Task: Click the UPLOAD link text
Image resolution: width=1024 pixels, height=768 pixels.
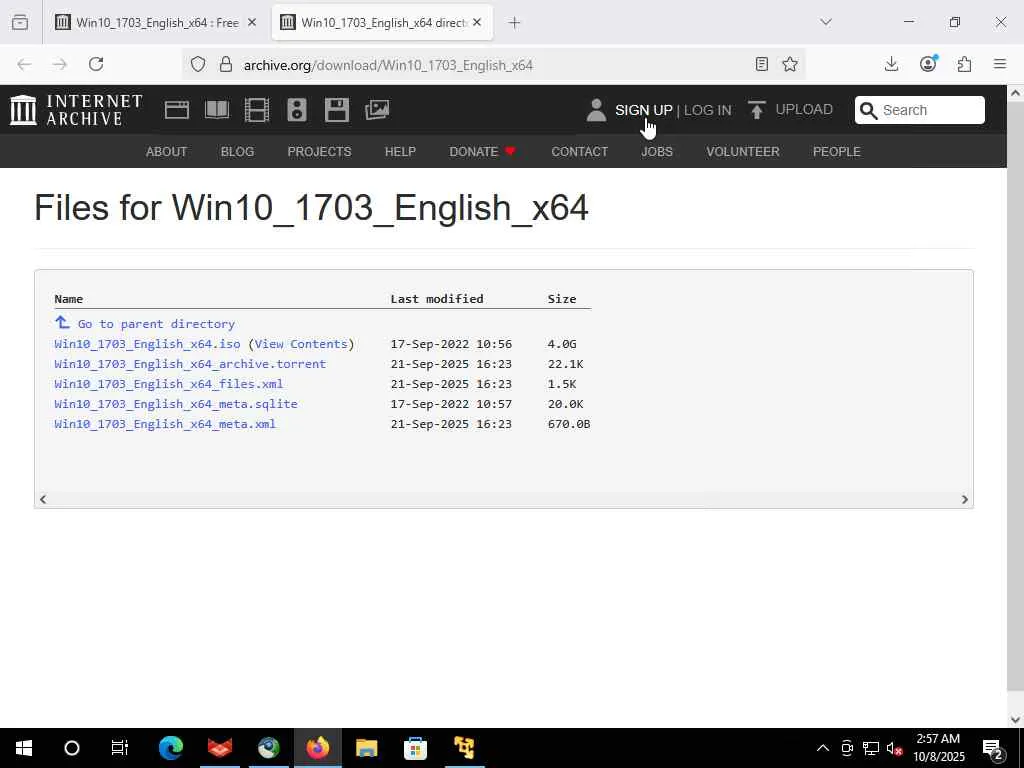Action: [804, 110]
